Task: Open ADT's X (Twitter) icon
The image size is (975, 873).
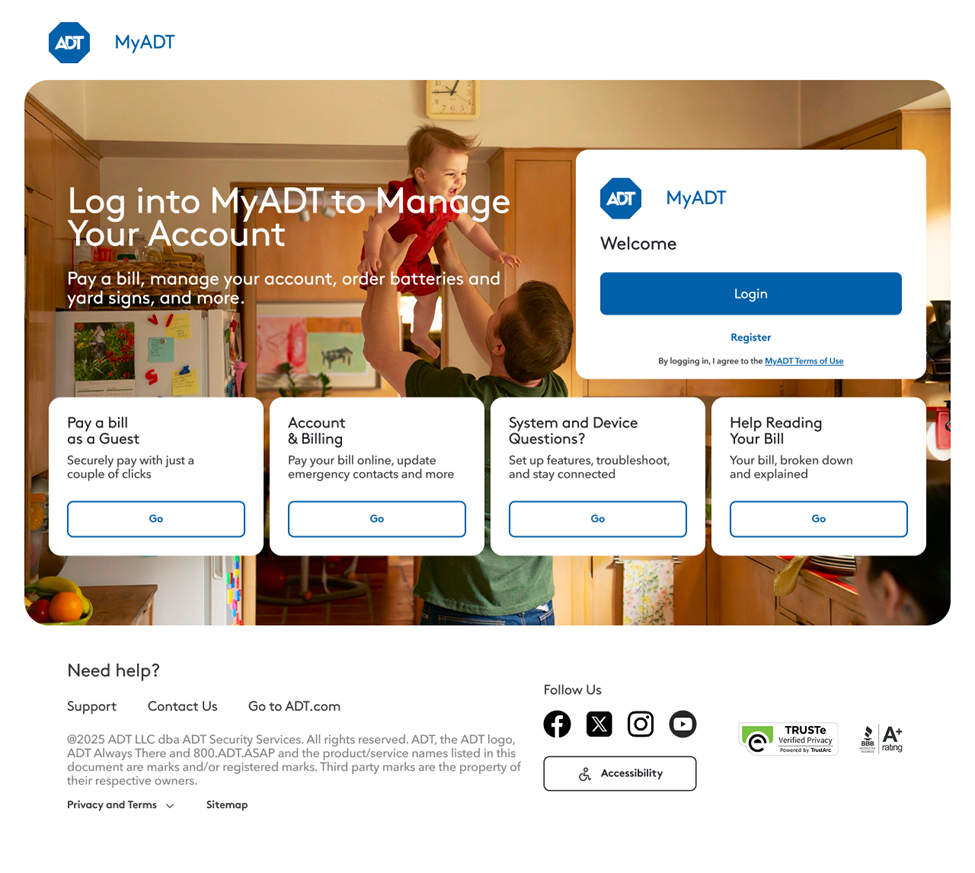Action: tap(599, 724)
